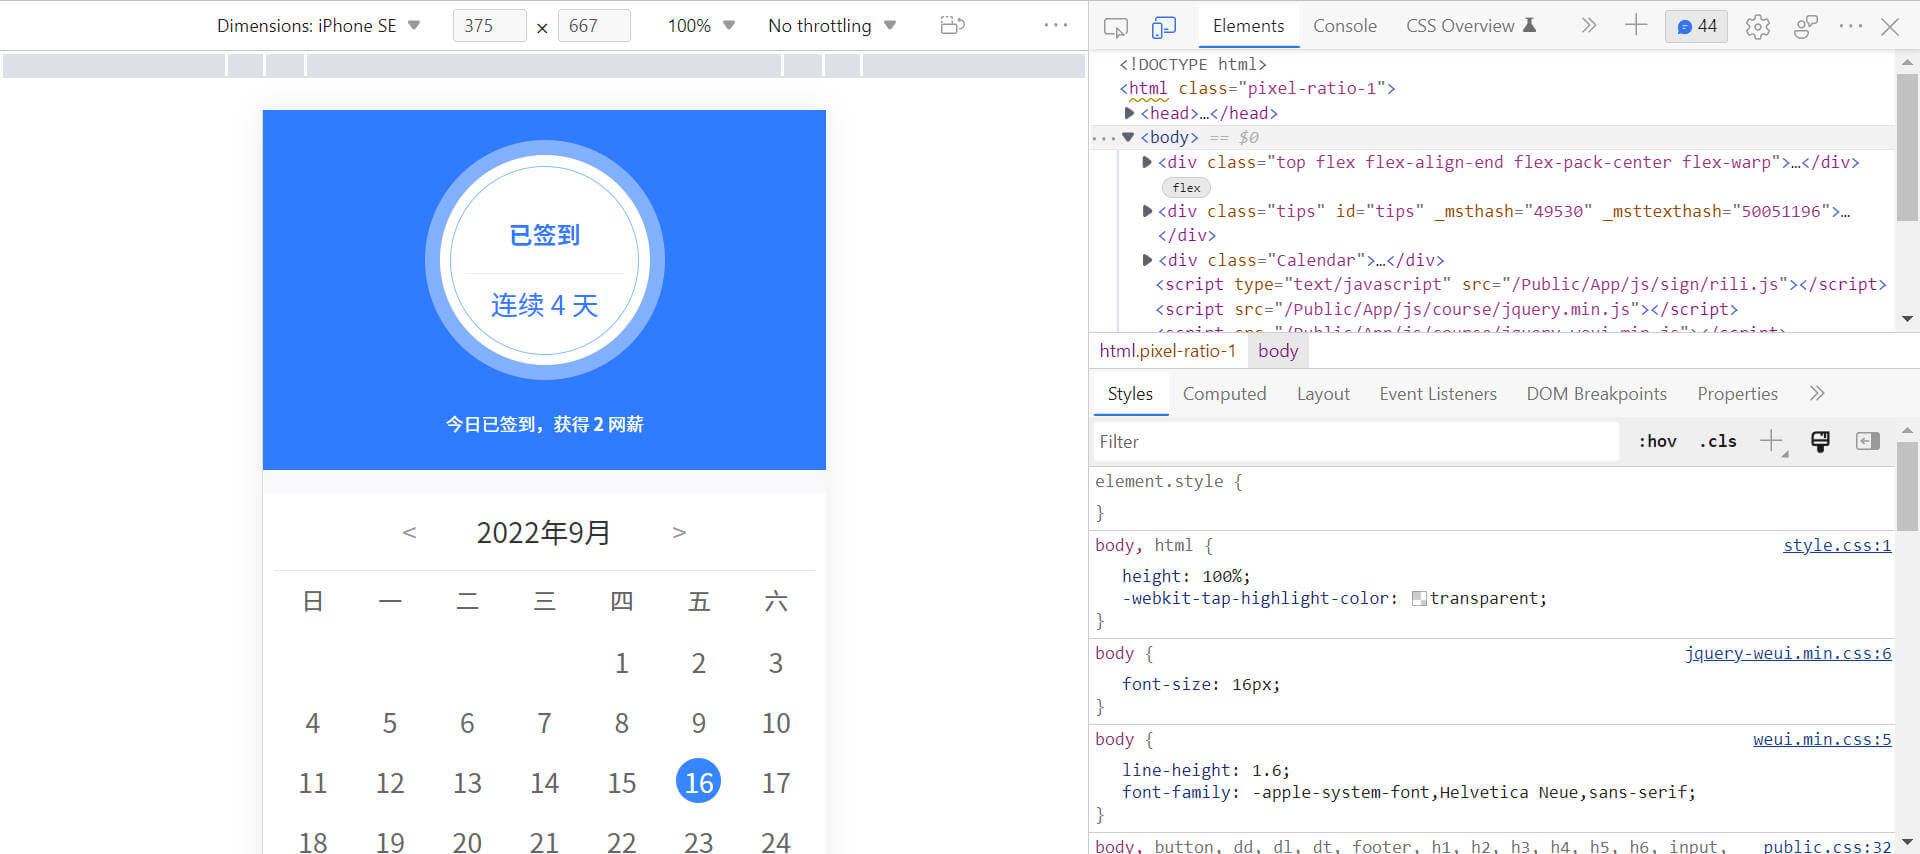Click the add new tab plus icon

point(1636,26)
